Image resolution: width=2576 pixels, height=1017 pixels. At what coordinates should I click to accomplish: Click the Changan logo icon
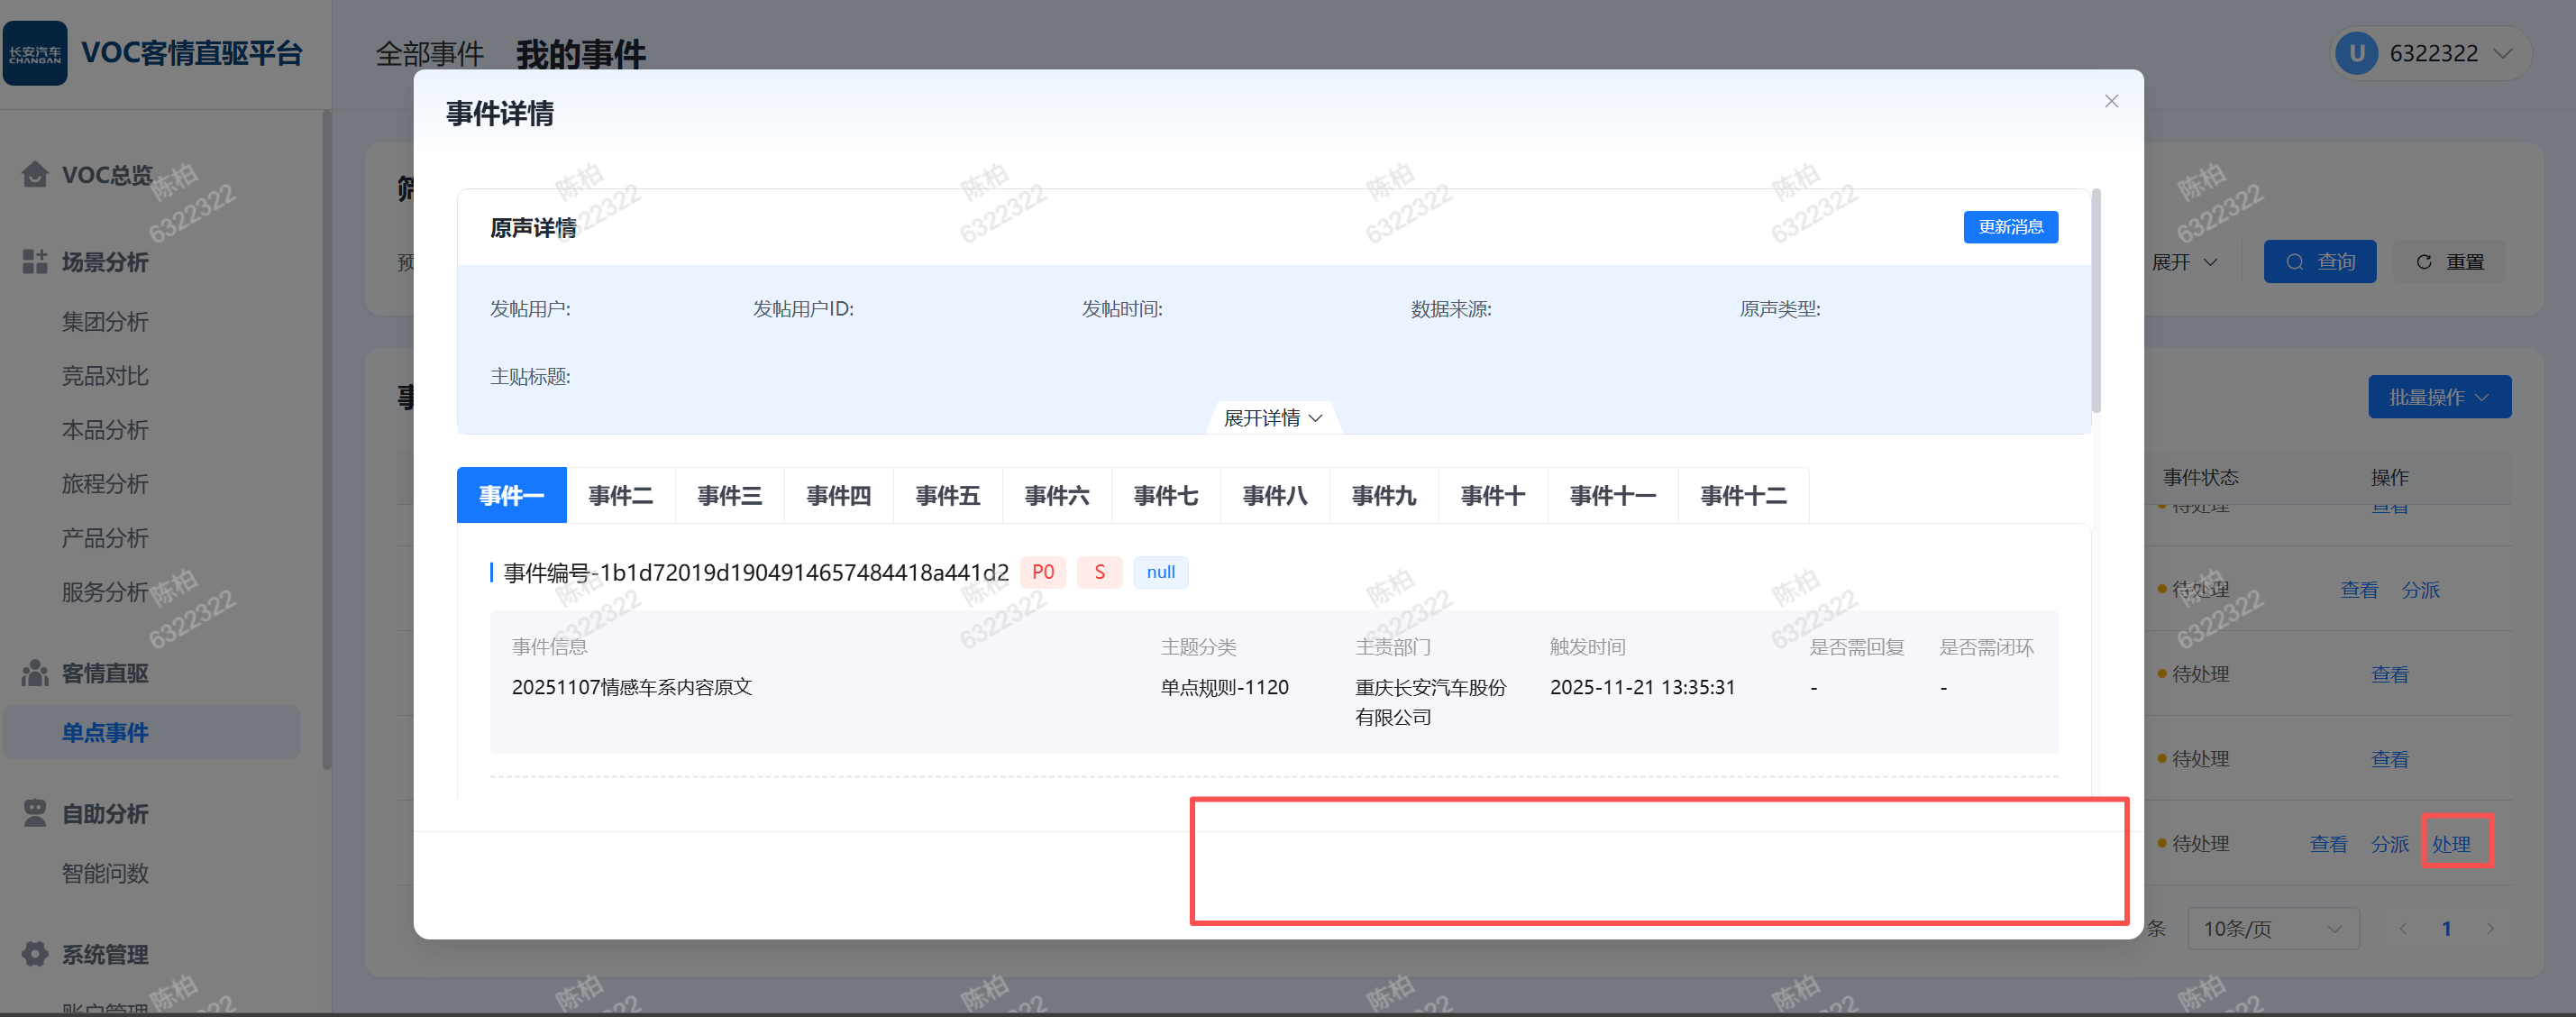[x=35, y=53]
